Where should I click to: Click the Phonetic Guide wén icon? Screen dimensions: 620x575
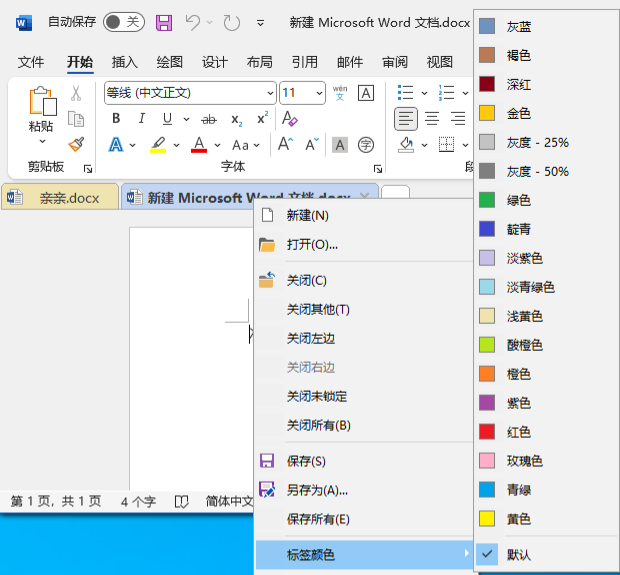(x=340, y=93)
